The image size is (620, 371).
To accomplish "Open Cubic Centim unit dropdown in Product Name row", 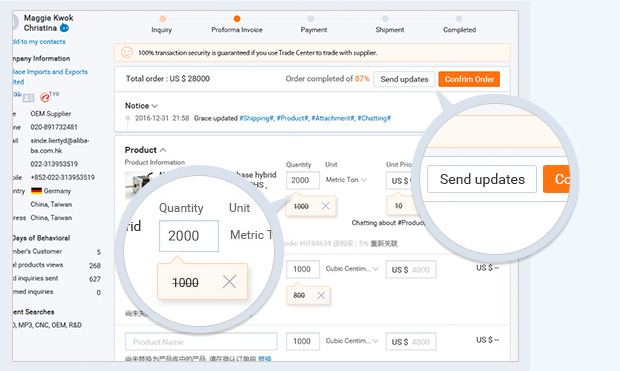I will point(352,341).
